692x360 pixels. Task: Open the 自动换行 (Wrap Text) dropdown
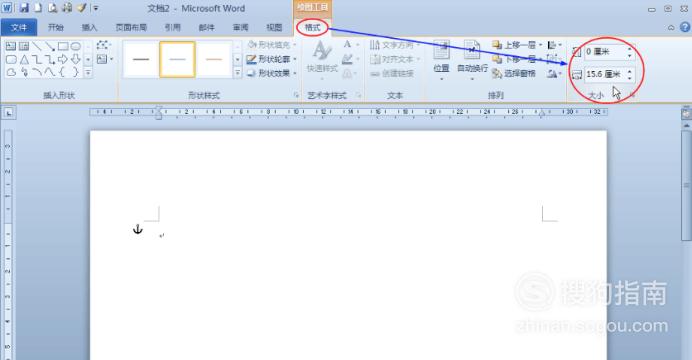pos(472,59)
